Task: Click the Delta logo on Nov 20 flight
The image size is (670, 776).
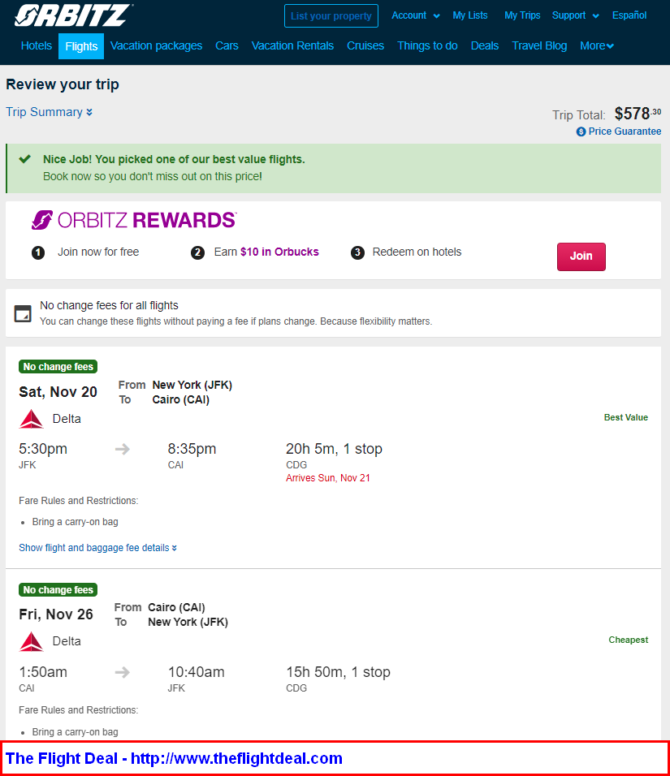Action: [31, 419]
